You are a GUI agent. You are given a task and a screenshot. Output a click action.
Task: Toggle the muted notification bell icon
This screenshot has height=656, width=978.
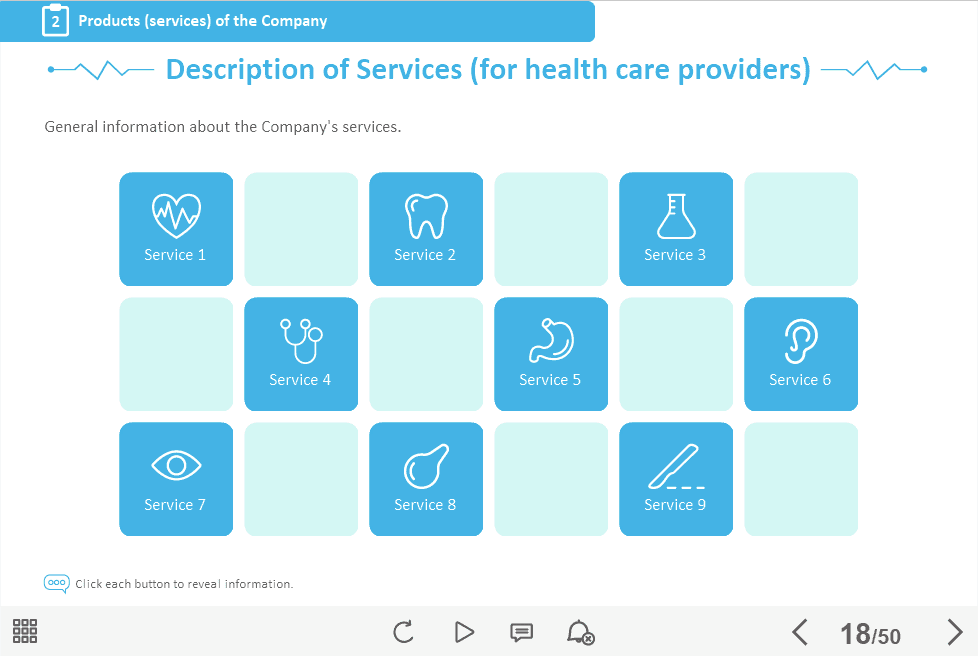tap(580, 632)
